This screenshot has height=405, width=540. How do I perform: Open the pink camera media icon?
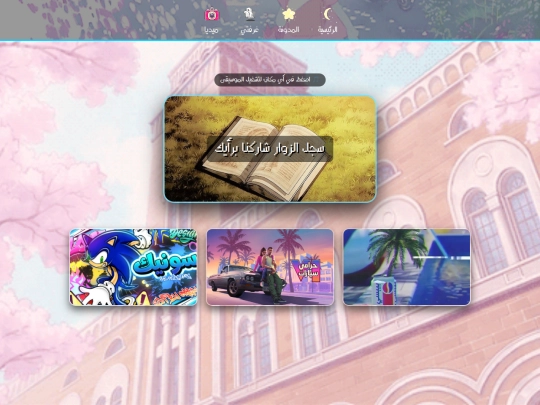click(x=211, y=14)
